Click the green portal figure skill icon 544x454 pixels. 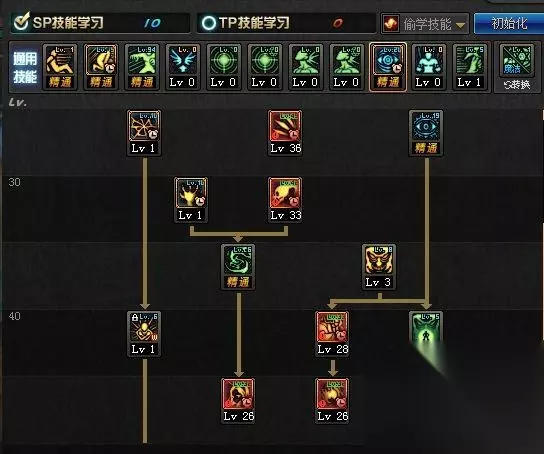click(426, 327)
